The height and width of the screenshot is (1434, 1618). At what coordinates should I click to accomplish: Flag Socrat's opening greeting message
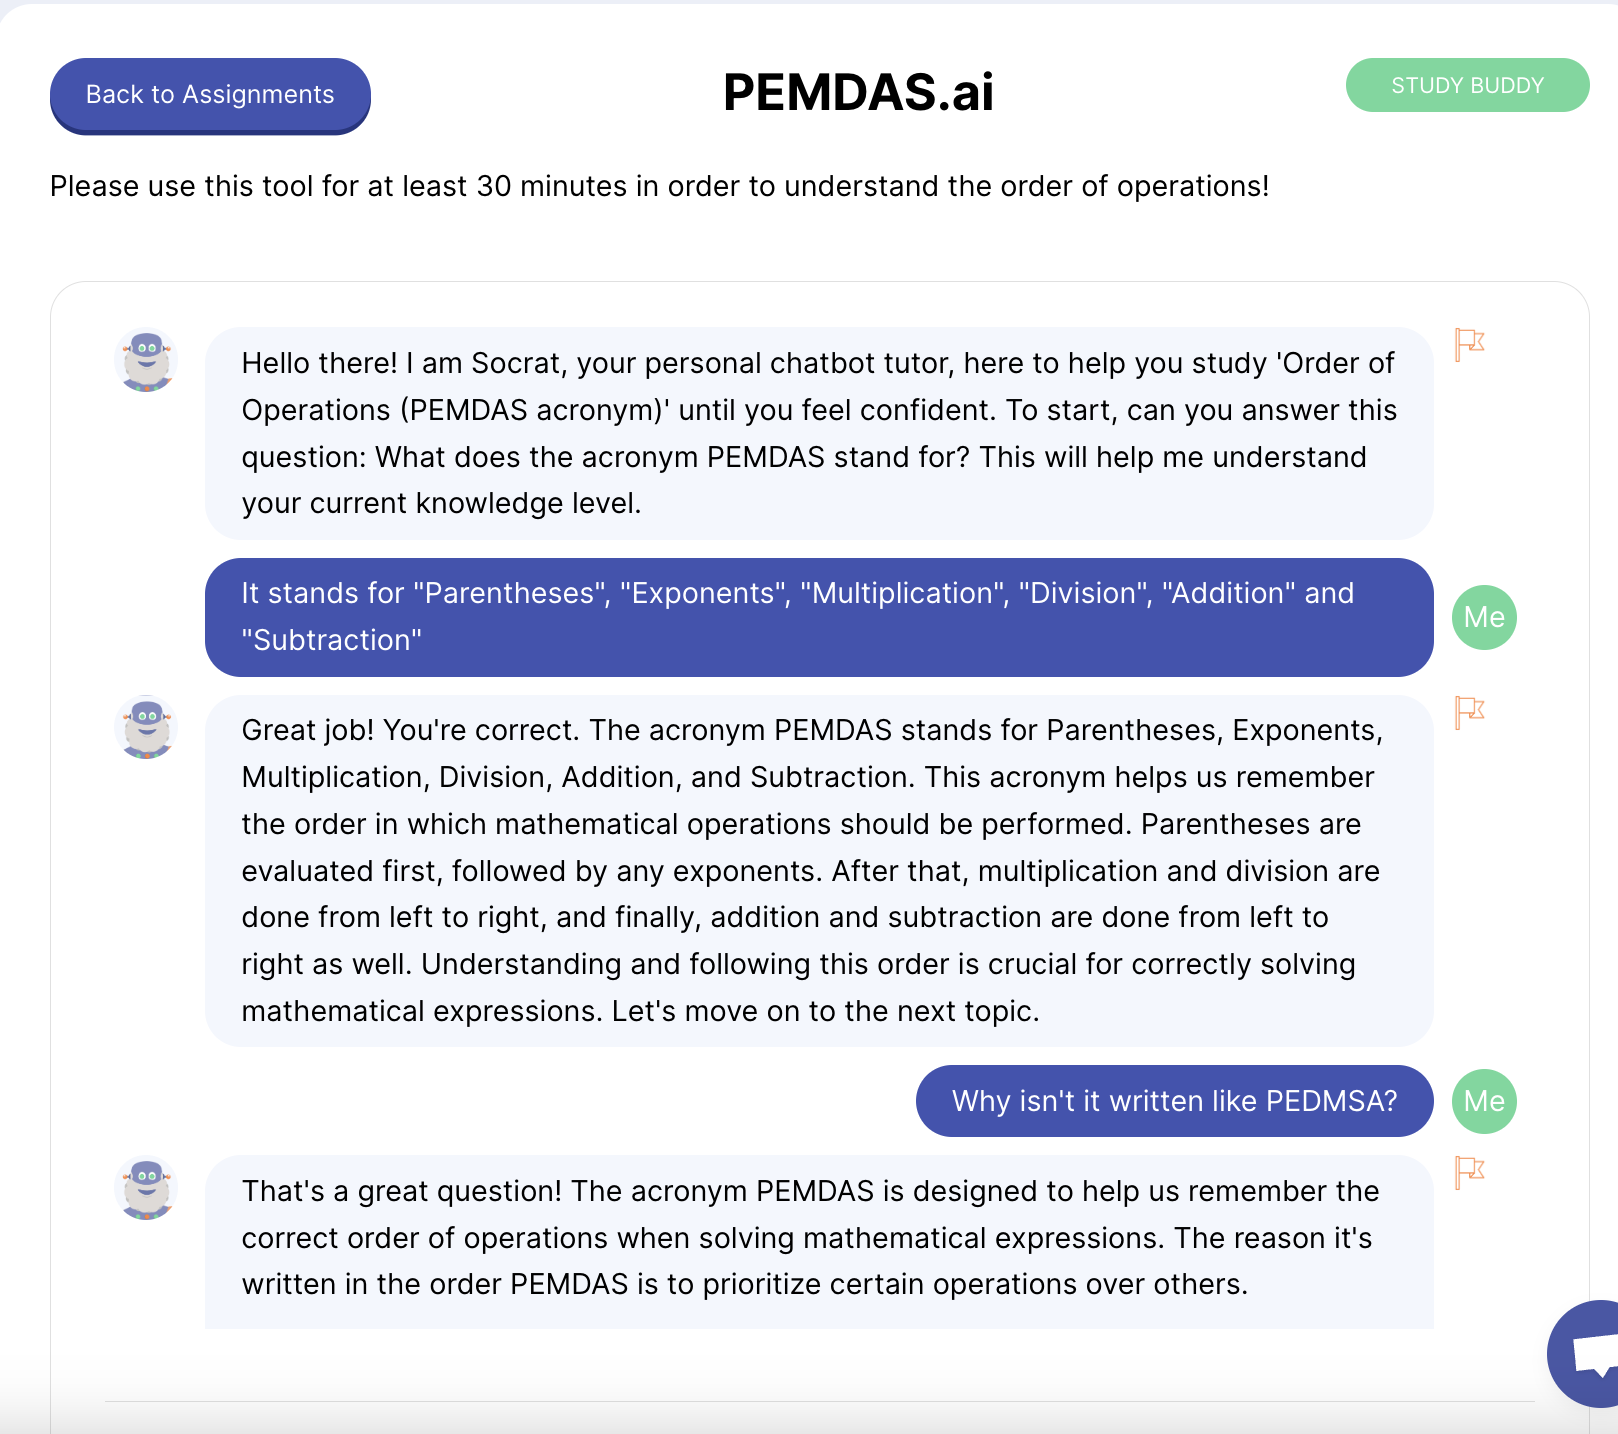pyautogui.click(x=1468, y=344)
